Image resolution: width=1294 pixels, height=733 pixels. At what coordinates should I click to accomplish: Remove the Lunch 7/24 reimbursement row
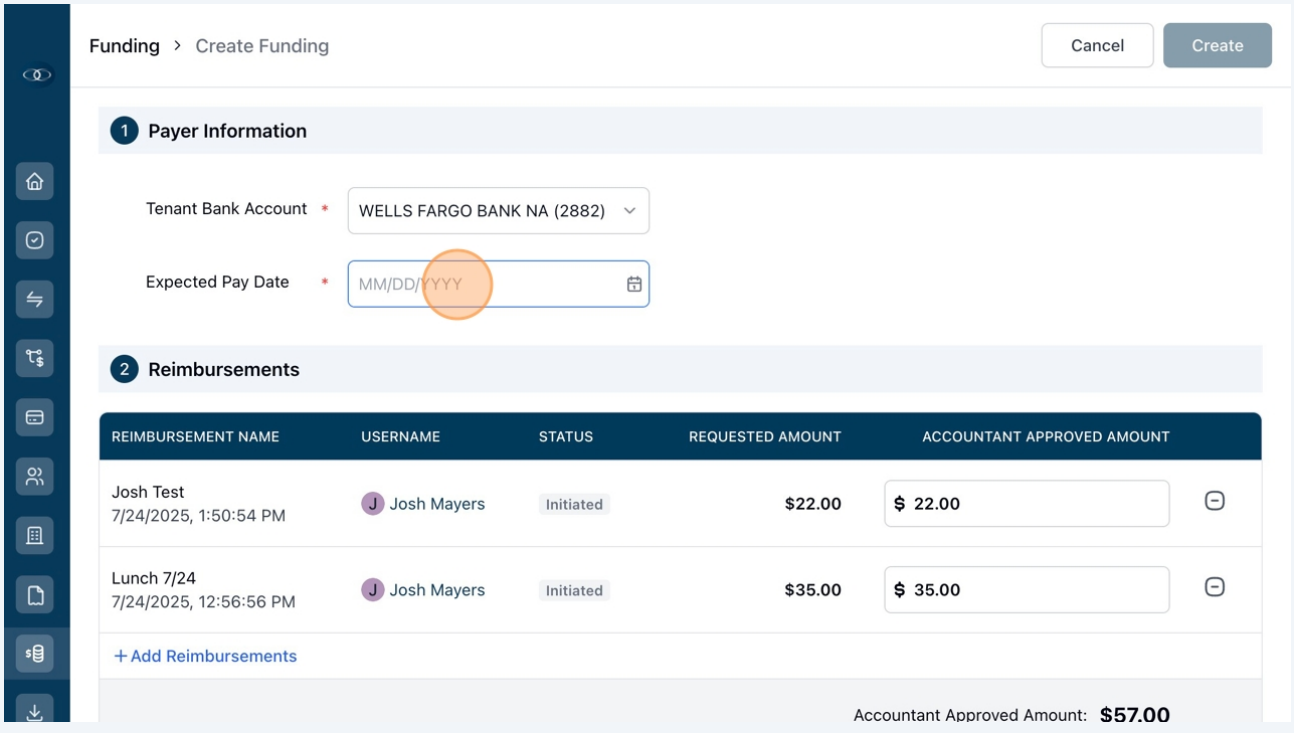point(1215,588)
